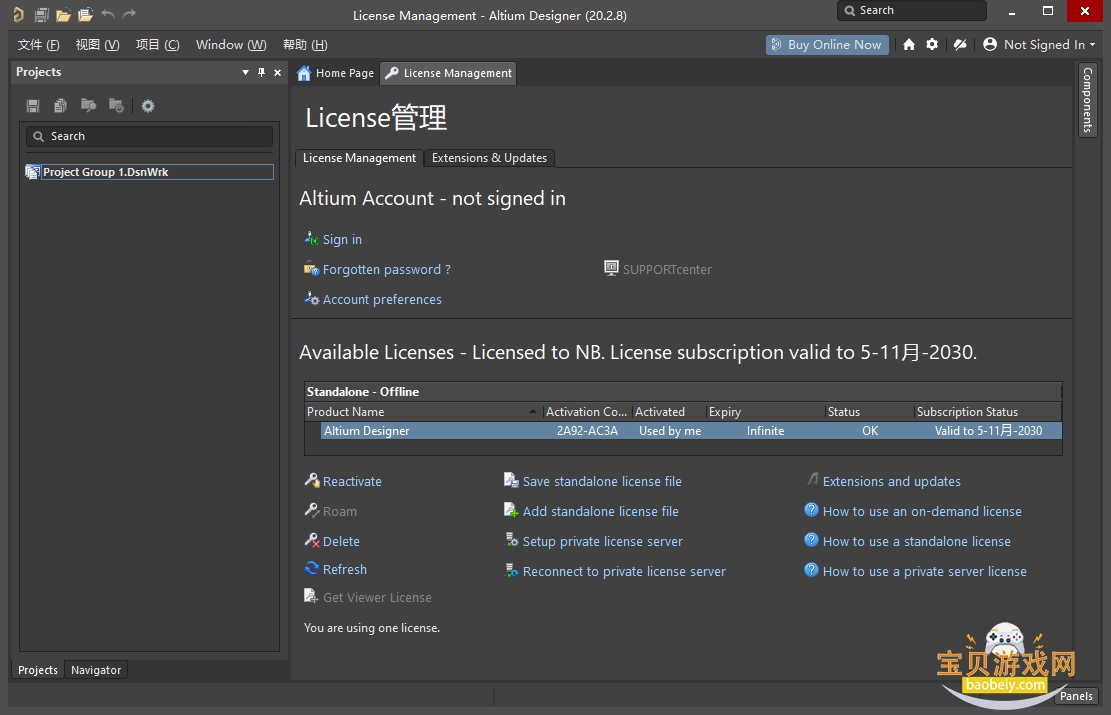Open How to use a private server license
This screenshot has height=715, width=1111.
point(924,571)
